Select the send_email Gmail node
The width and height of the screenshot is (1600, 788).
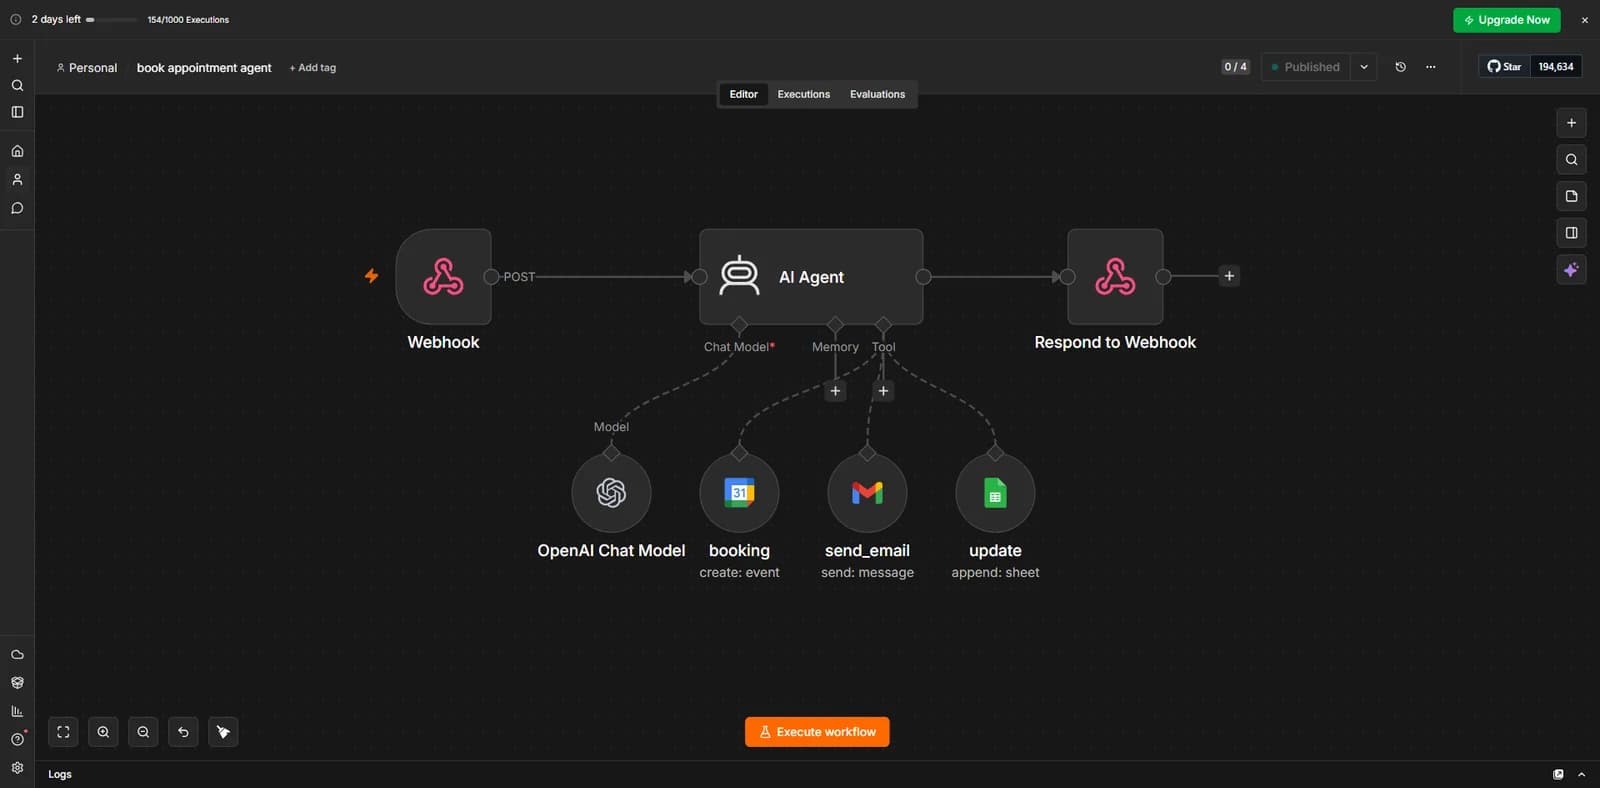tap(867, 493)
